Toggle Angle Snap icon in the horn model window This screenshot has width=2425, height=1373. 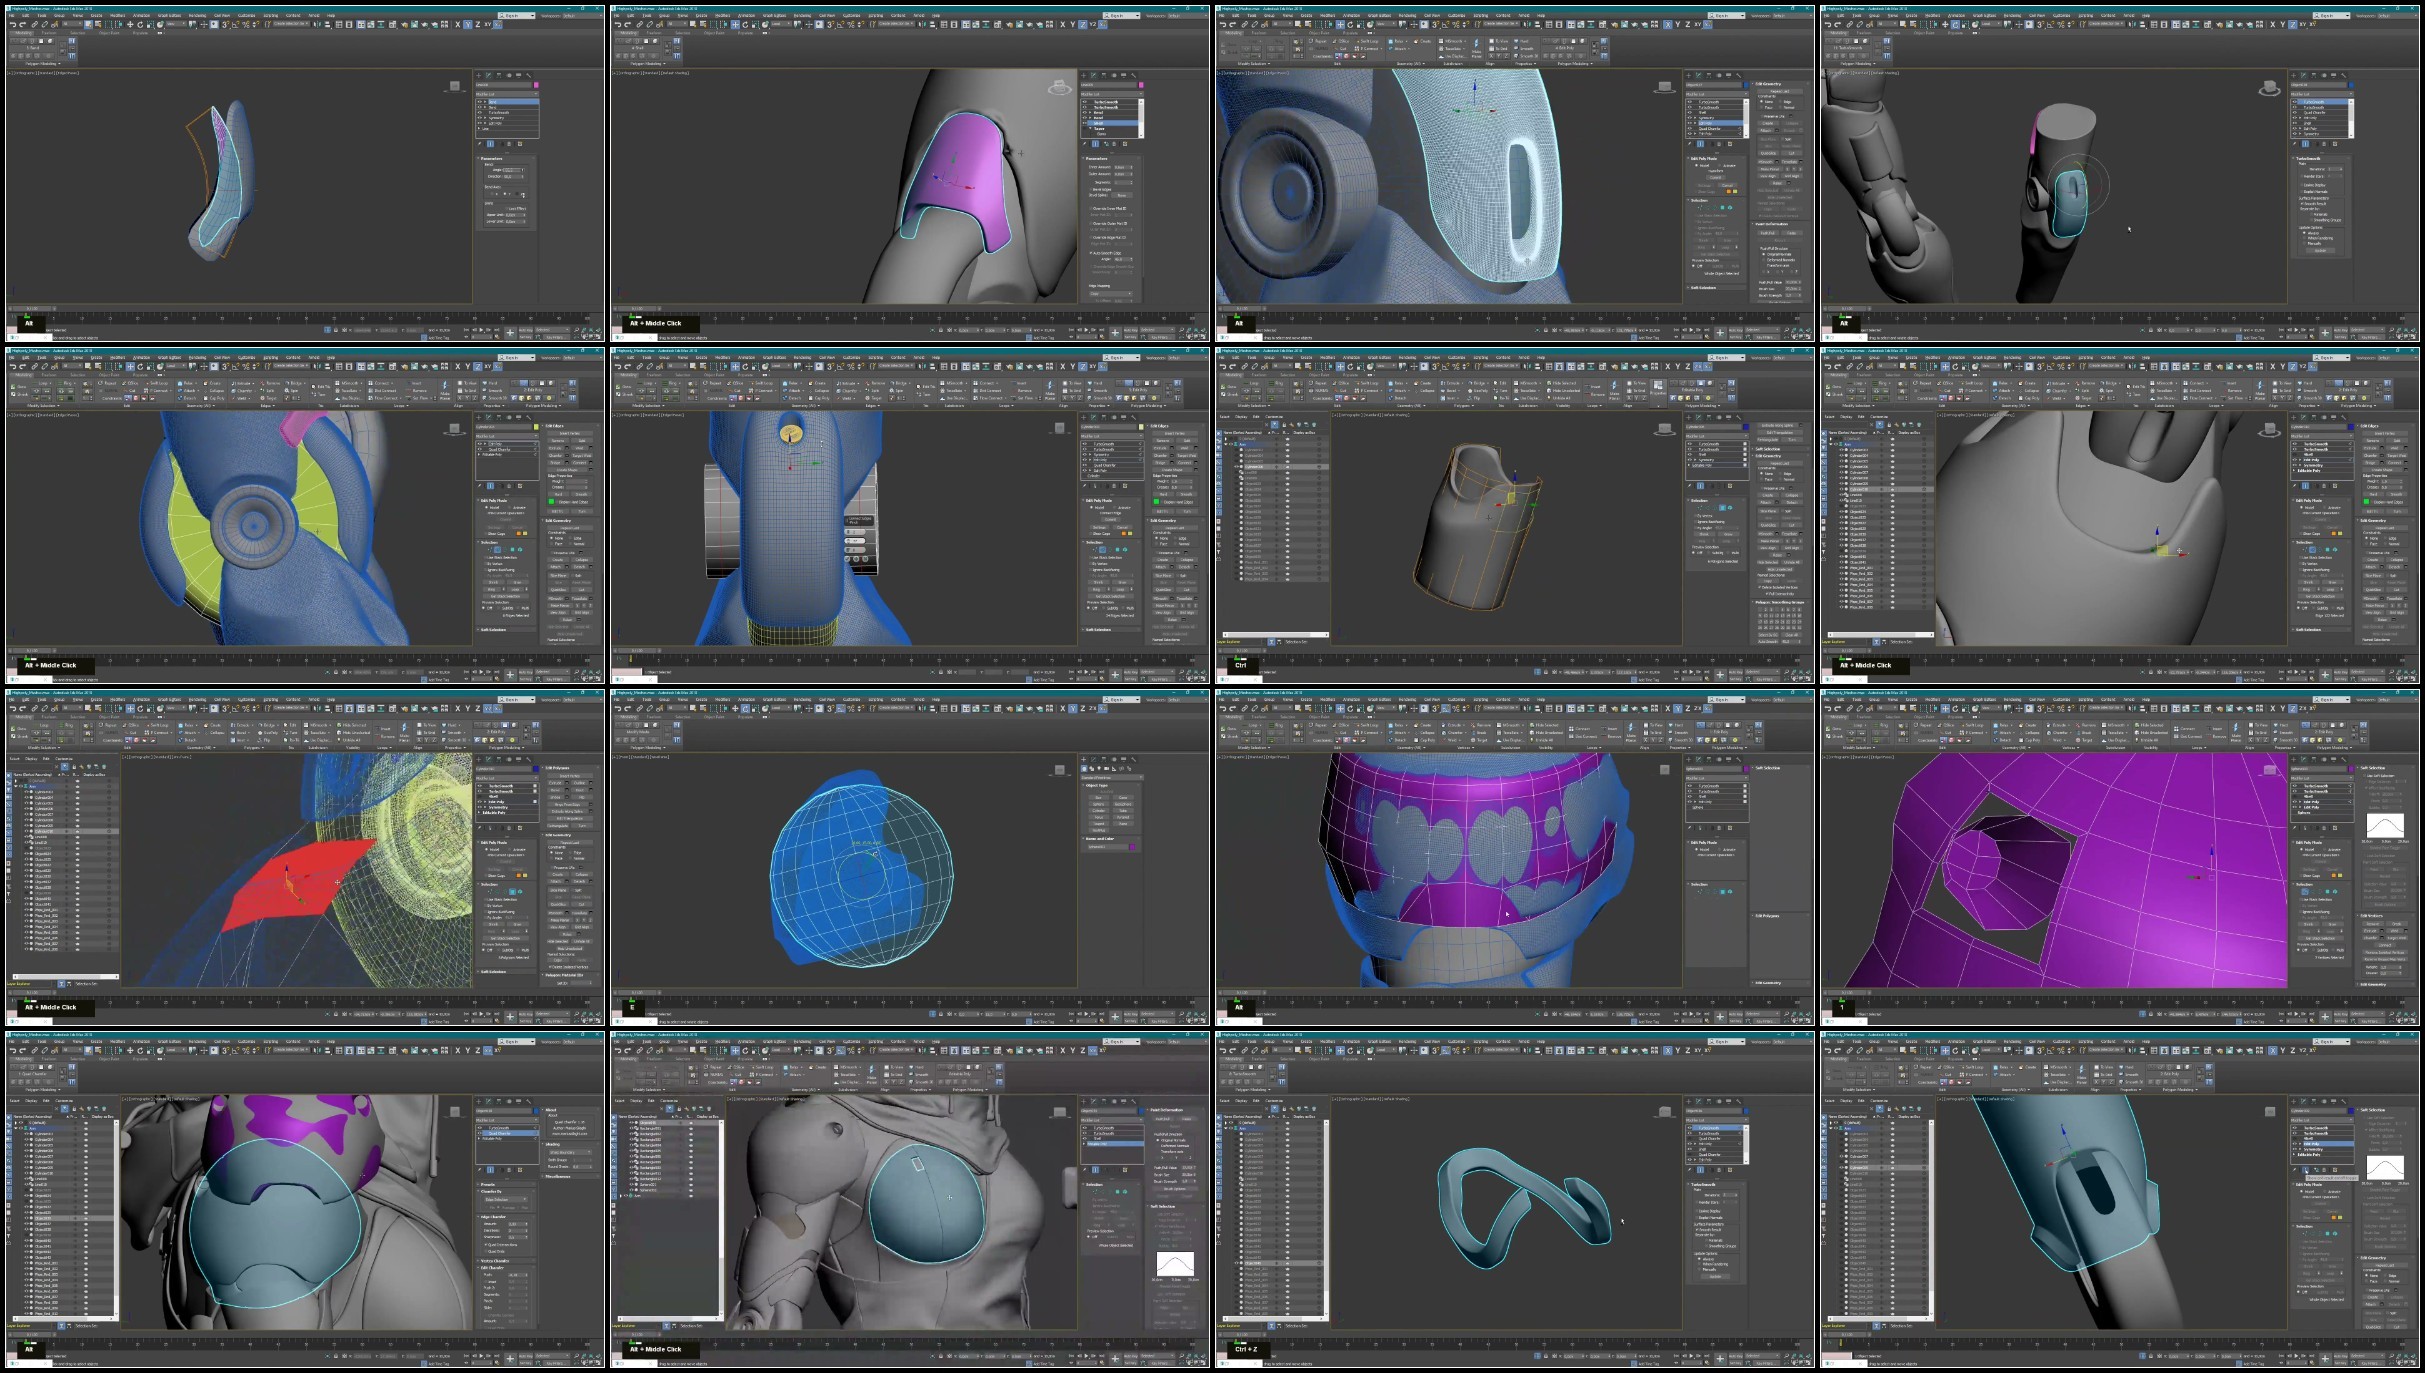pos(235,24)
